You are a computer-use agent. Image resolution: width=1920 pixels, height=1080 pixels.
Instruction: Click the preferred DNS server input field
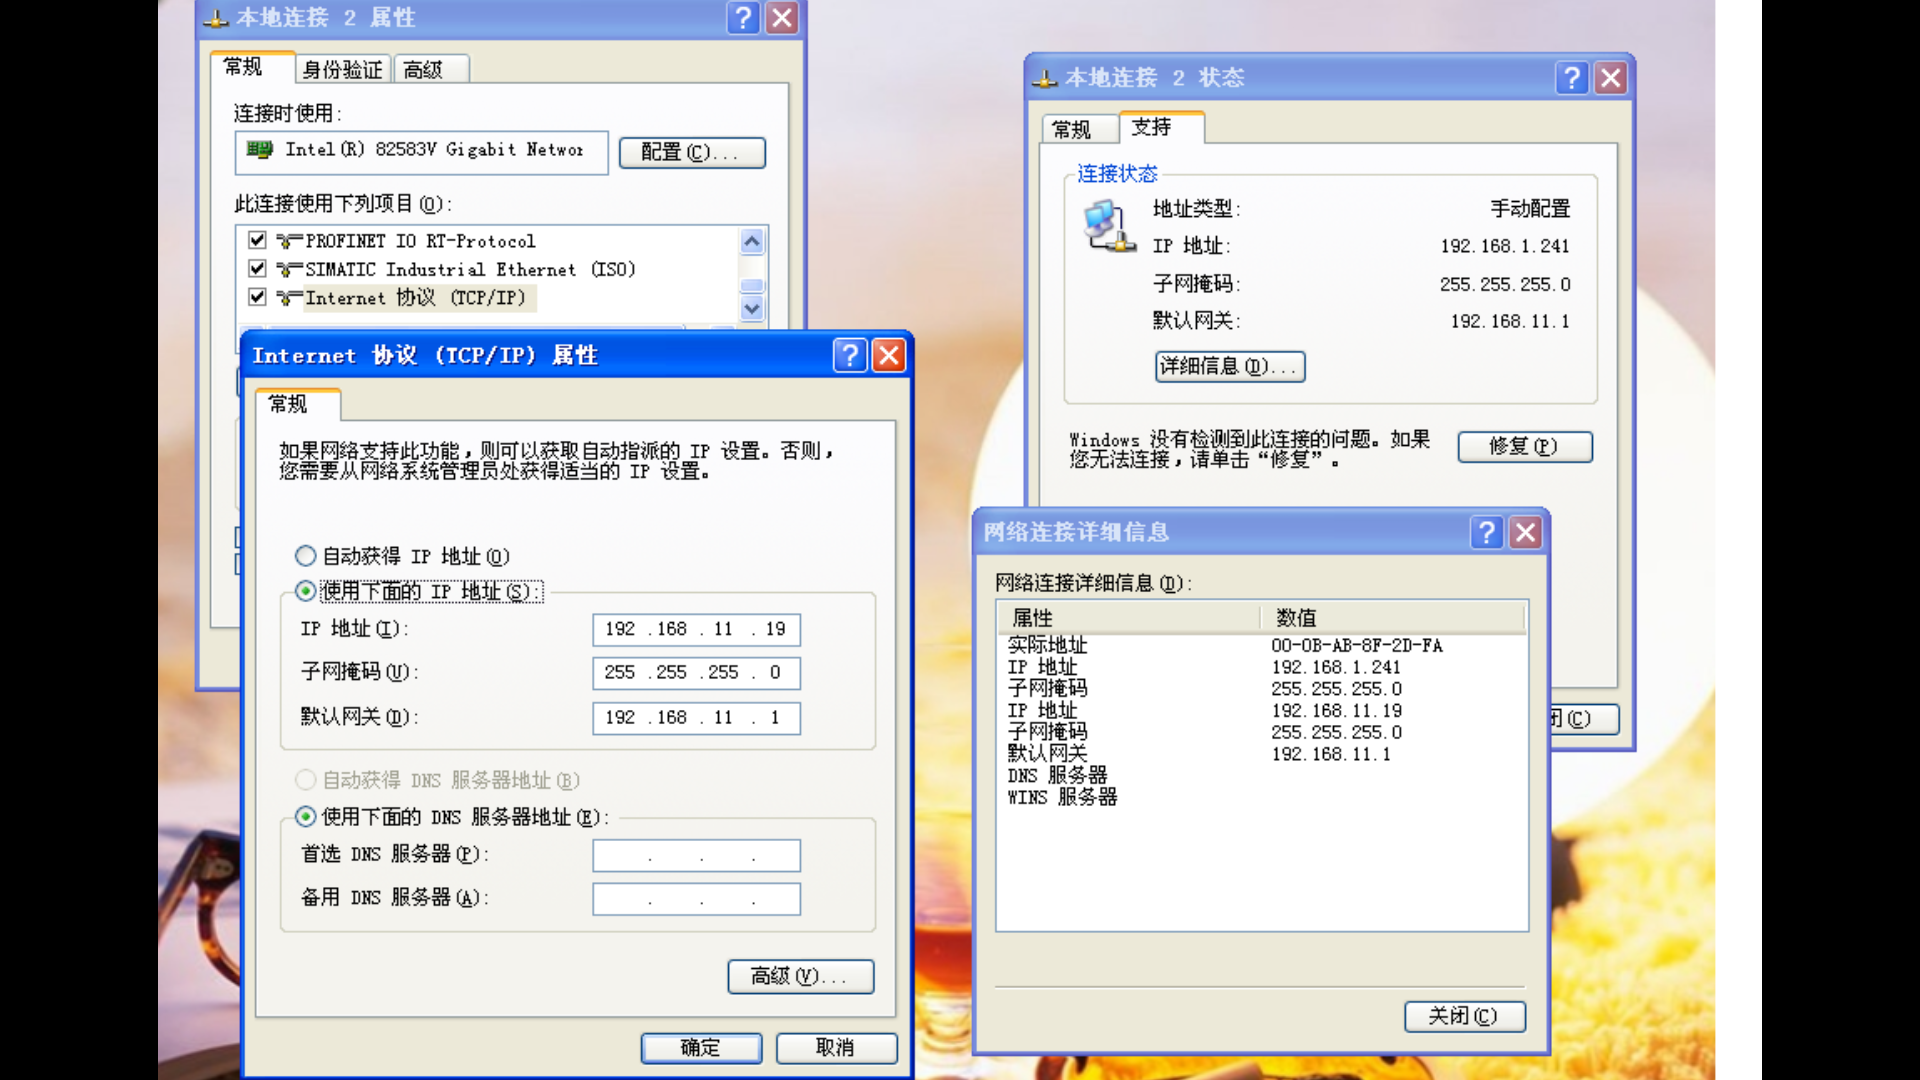point(696,856)
